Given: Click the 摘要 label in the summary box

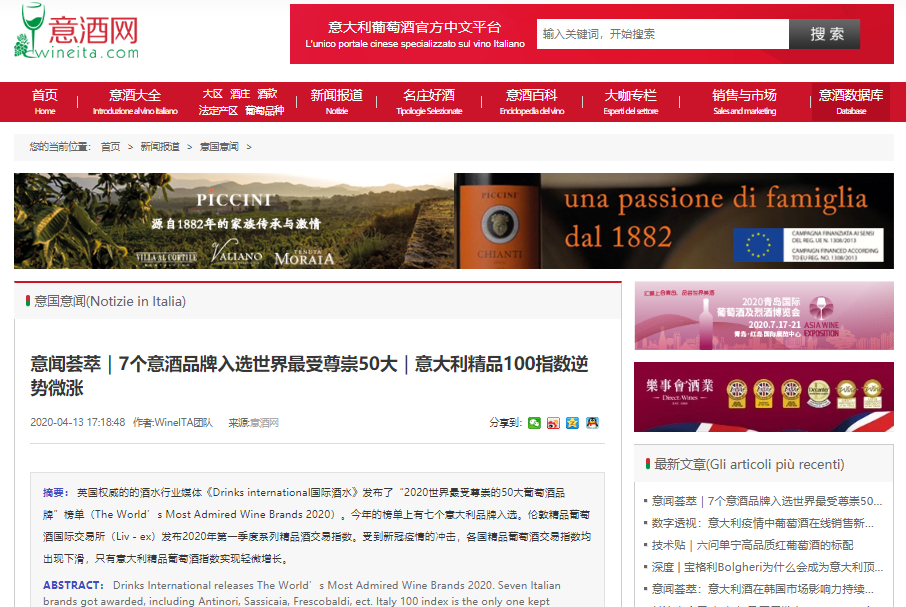Looking at the screenshot, I should 55,493.
